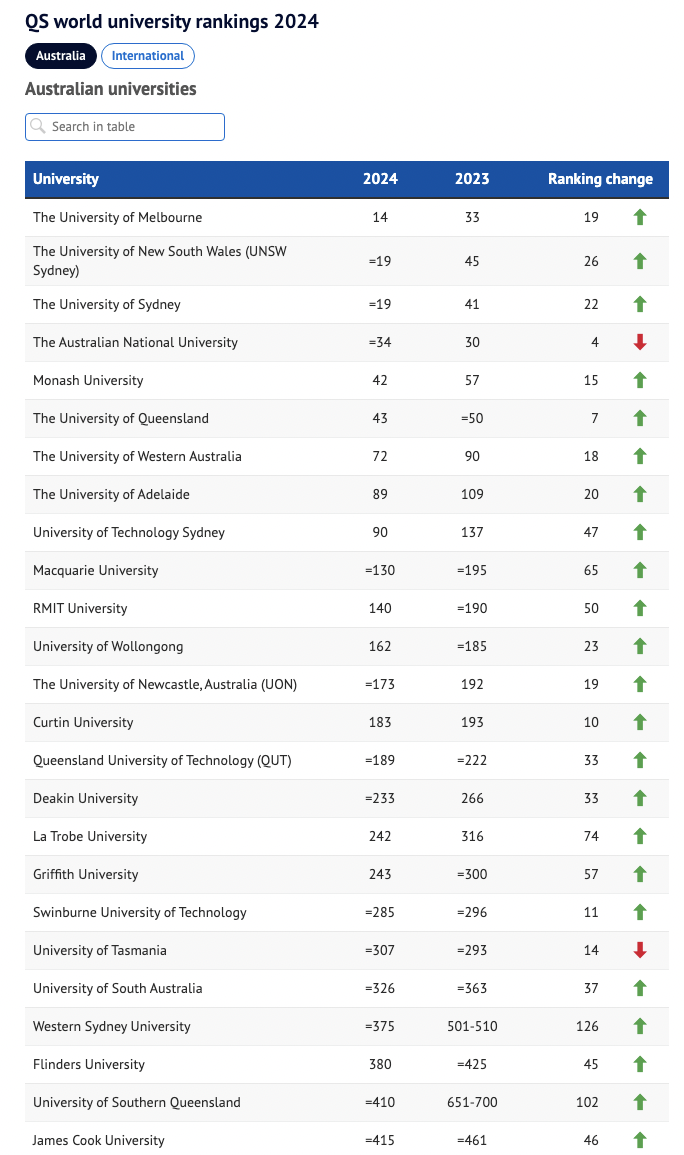Click the search magnifier icon
Screen dimensions: 684x1155
tap(39, 127)
